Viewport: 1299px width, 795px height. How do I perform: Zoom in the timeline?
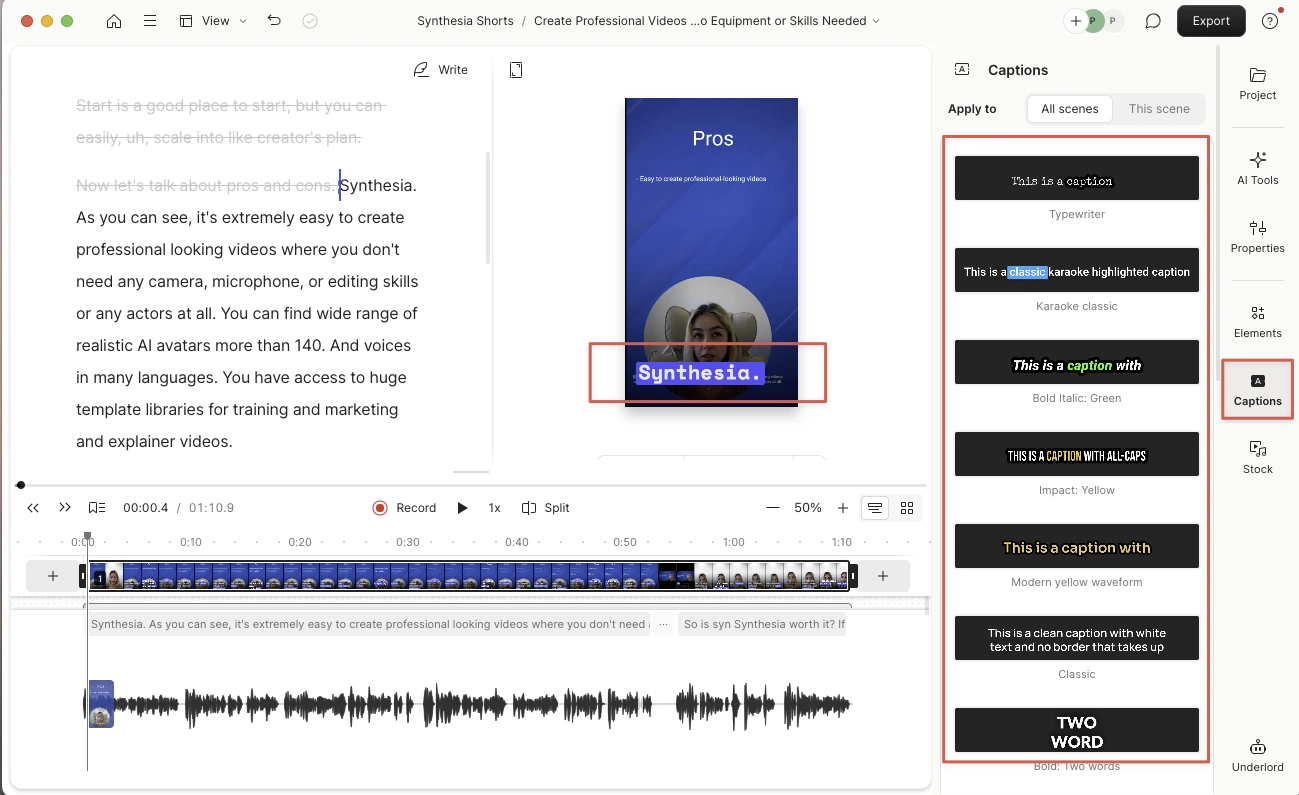(x=843, y=508)
